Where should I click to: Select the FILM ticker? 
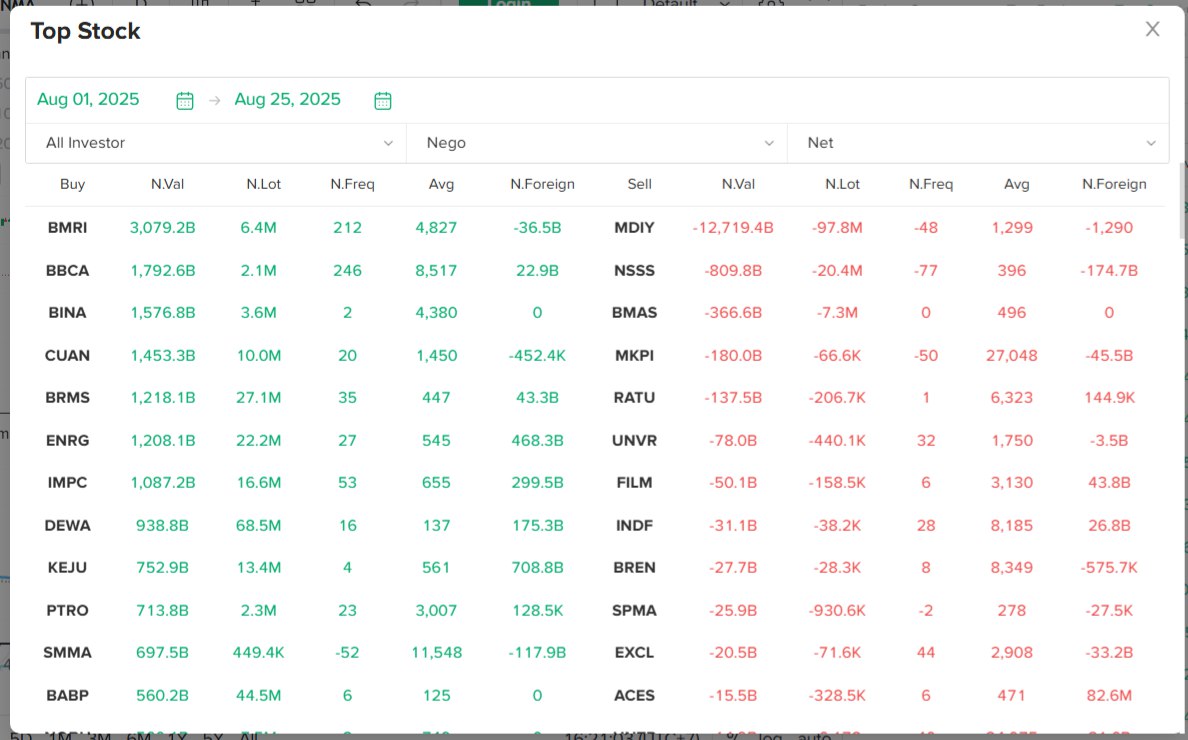click(x=634, y=482)
